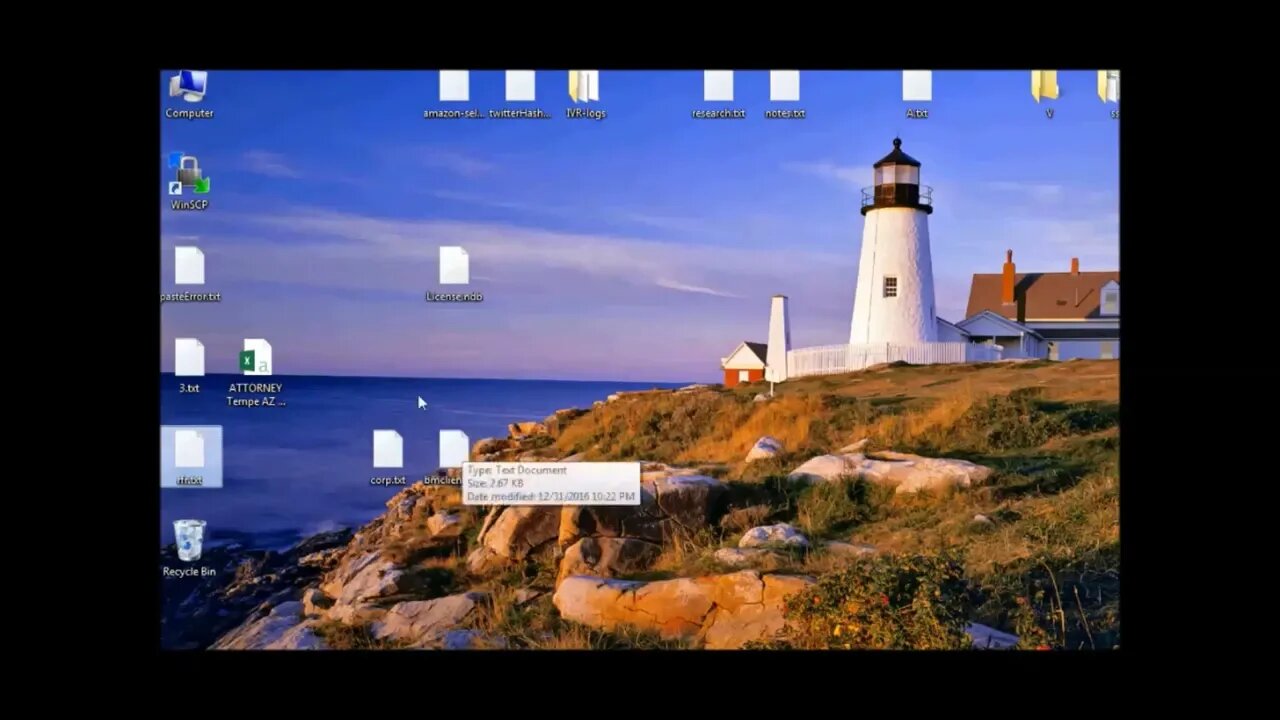Select the amazon-sel... file icon
Image resolution: width=1280 pixels, height=720 pixels.
pos(454,94)
